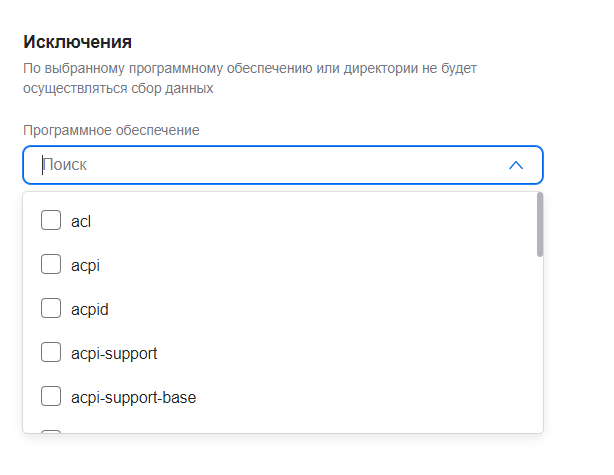Click the Исключения section heading
This screenshot has height=475, width=614.
[x=77, y=42]
